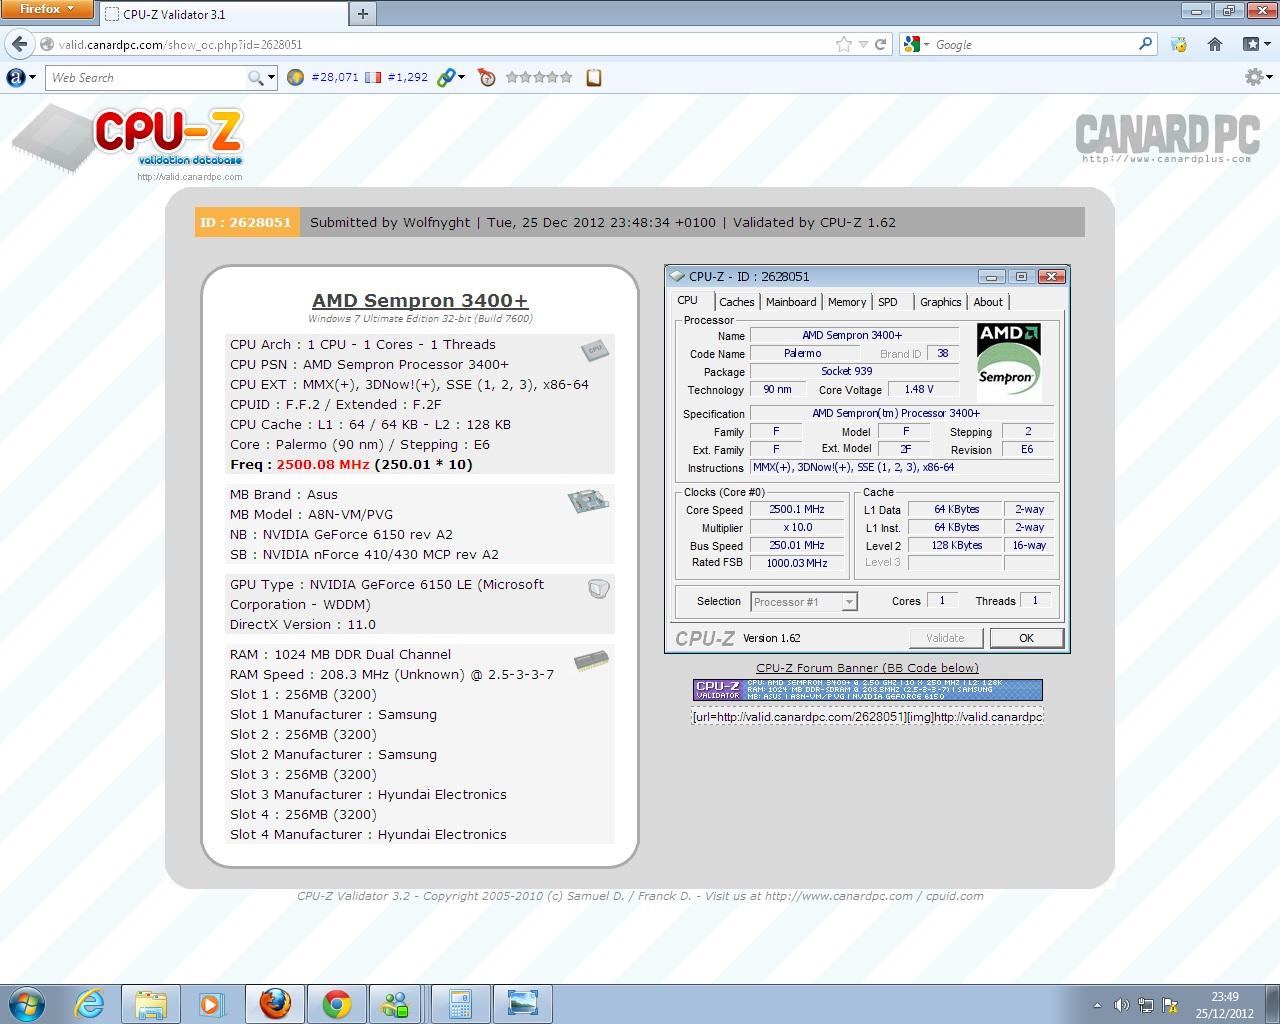Click the global rank globe icon
The image size is (1280, 1024).
pos(295,77)
